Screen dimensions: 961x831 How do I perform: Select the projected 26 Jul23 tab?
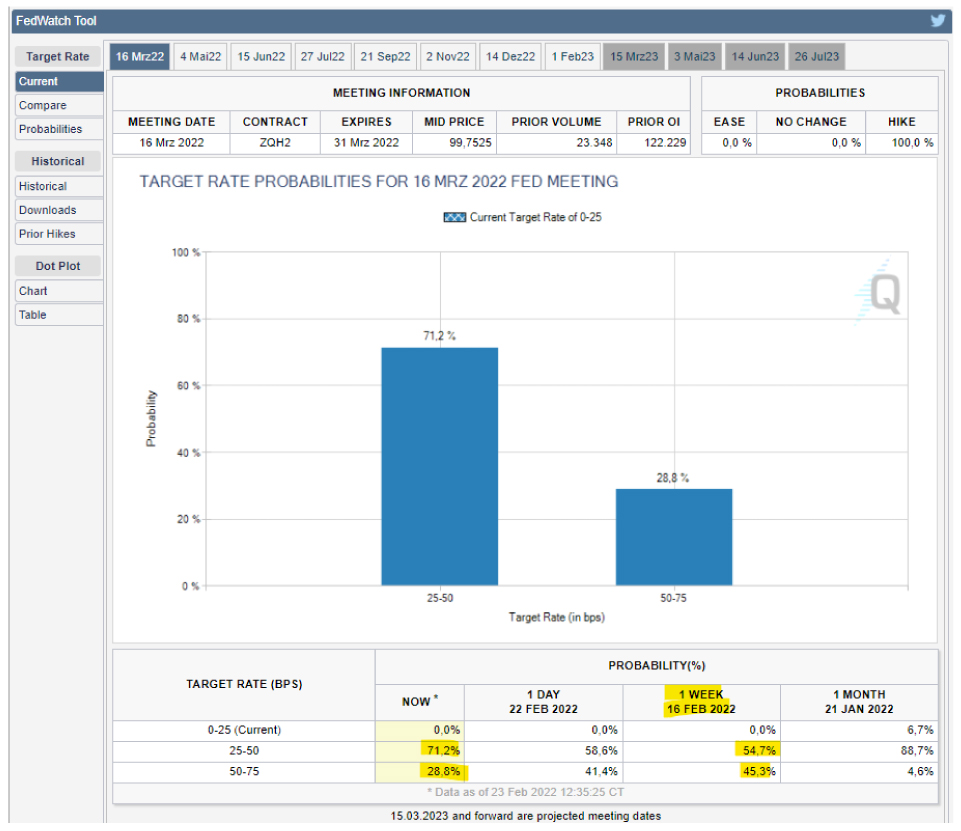point(815,57)
